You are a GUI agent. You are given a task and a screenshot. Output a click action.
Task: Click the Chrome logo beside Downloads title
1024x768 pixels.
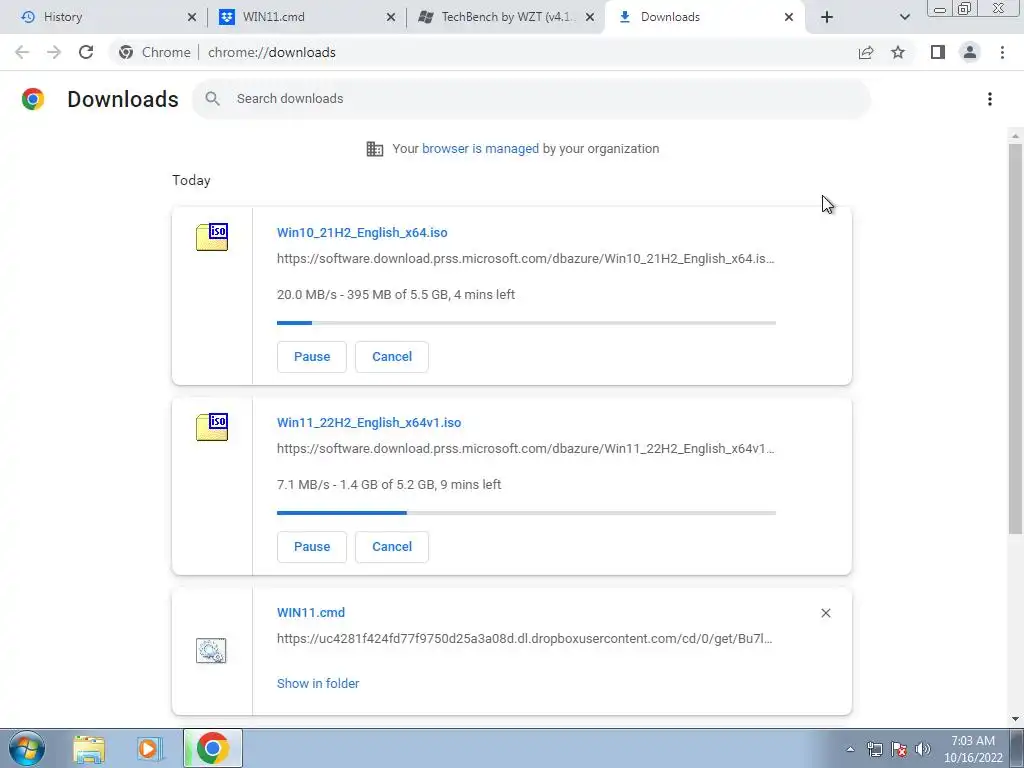(33, 99)
